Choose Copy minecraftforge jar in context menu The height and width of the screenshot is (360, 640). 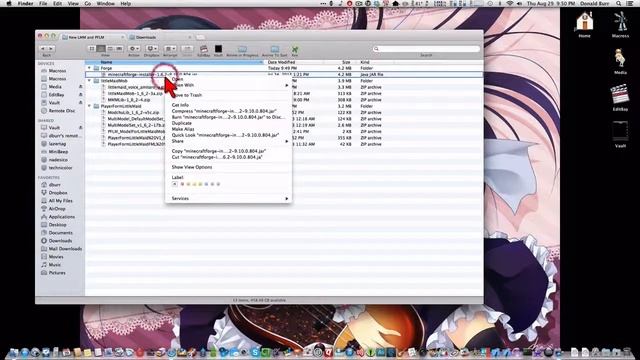[x=228, y=151]
